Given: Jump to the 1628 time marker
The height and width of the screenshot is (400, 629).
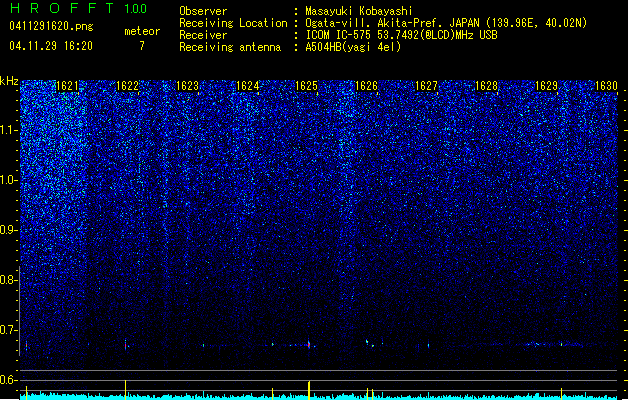Looking at the screenshot, I should tap(486, 86).
